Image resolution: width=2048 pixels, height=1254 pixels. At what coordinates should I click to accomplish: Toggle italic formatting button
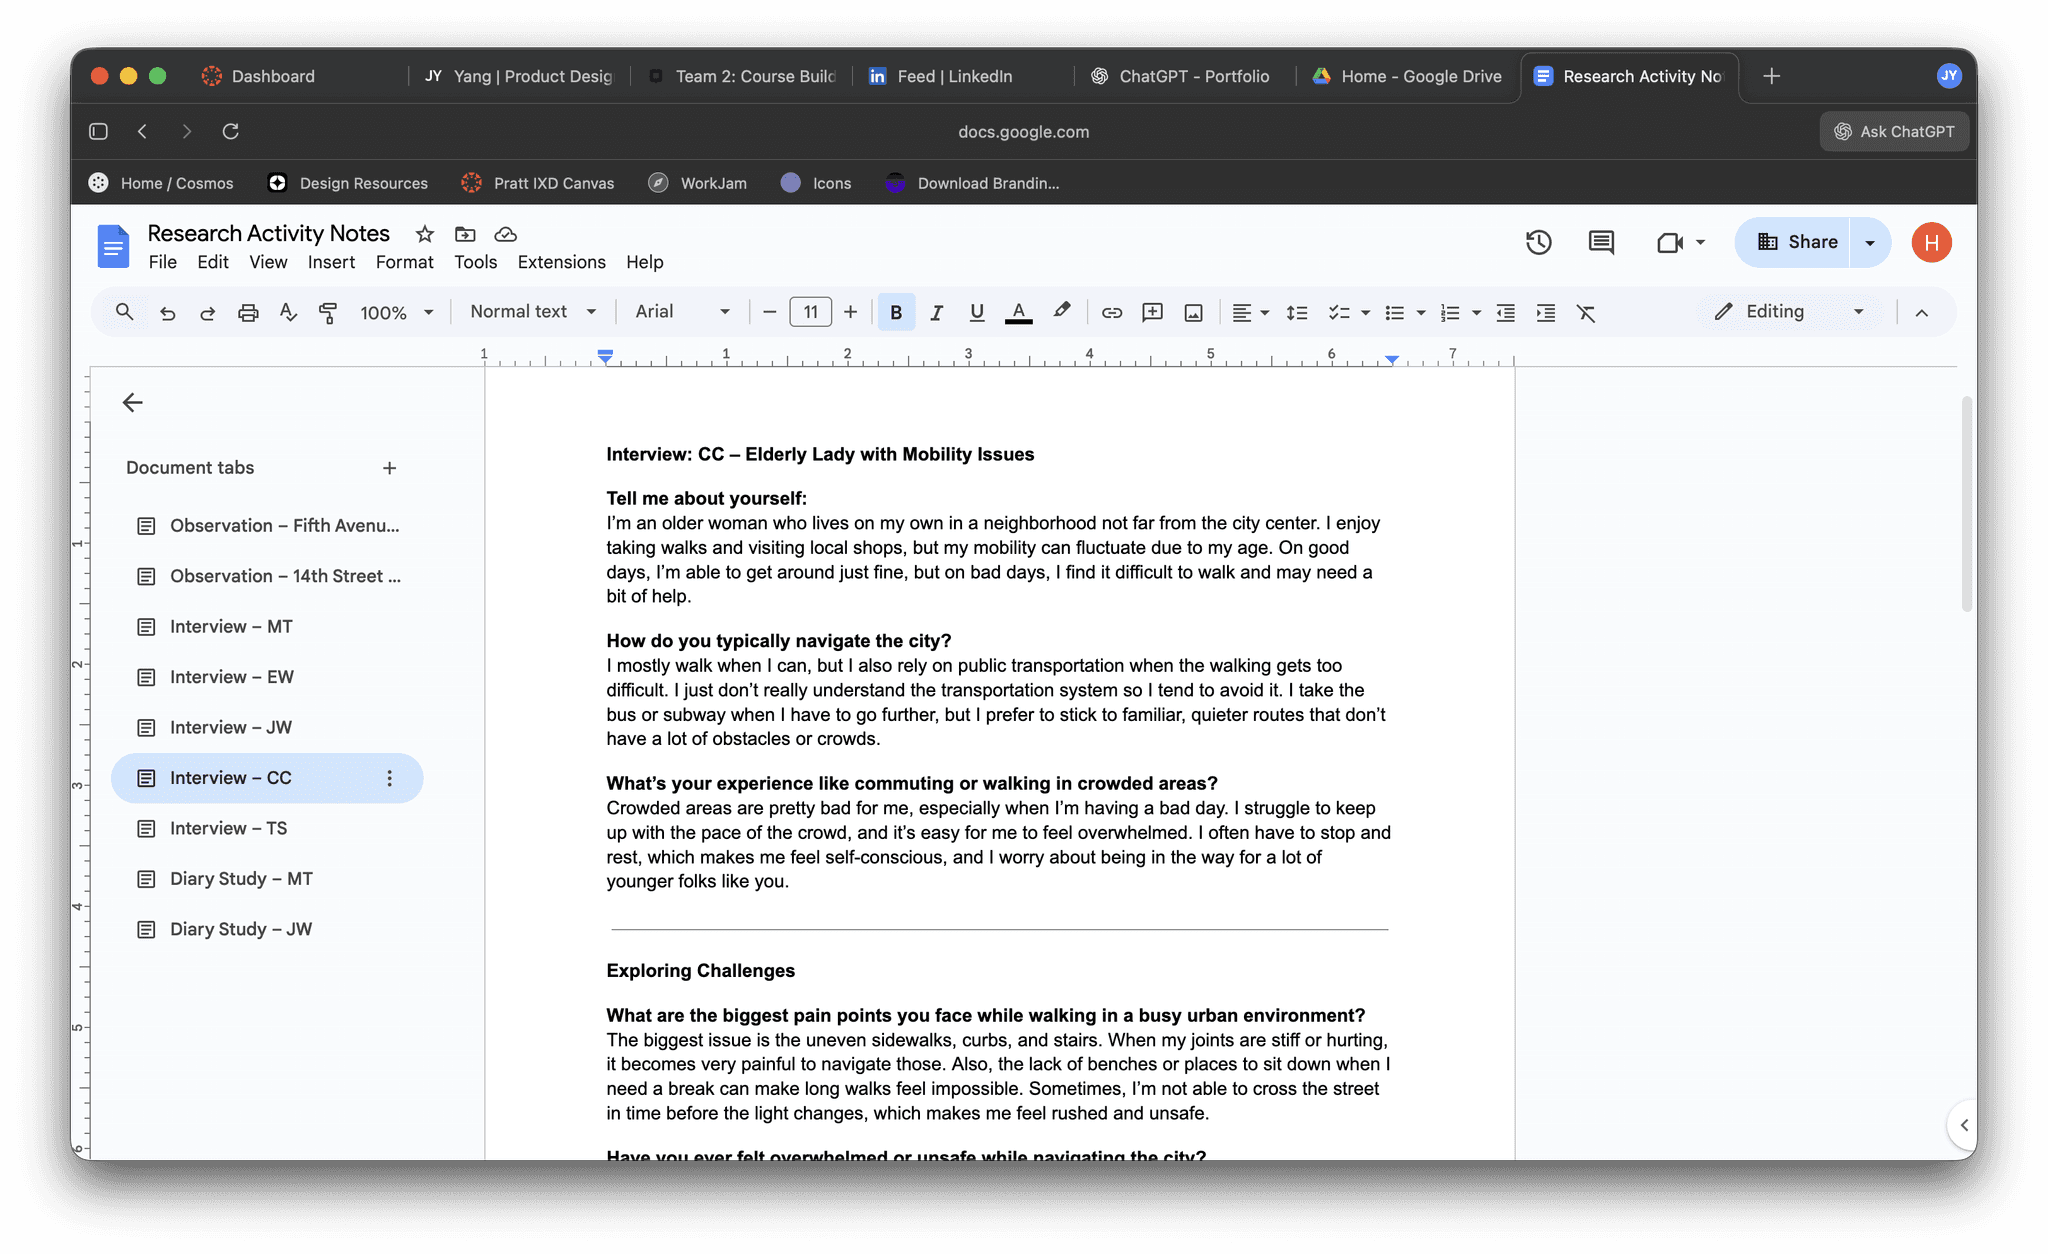(936, 313)
